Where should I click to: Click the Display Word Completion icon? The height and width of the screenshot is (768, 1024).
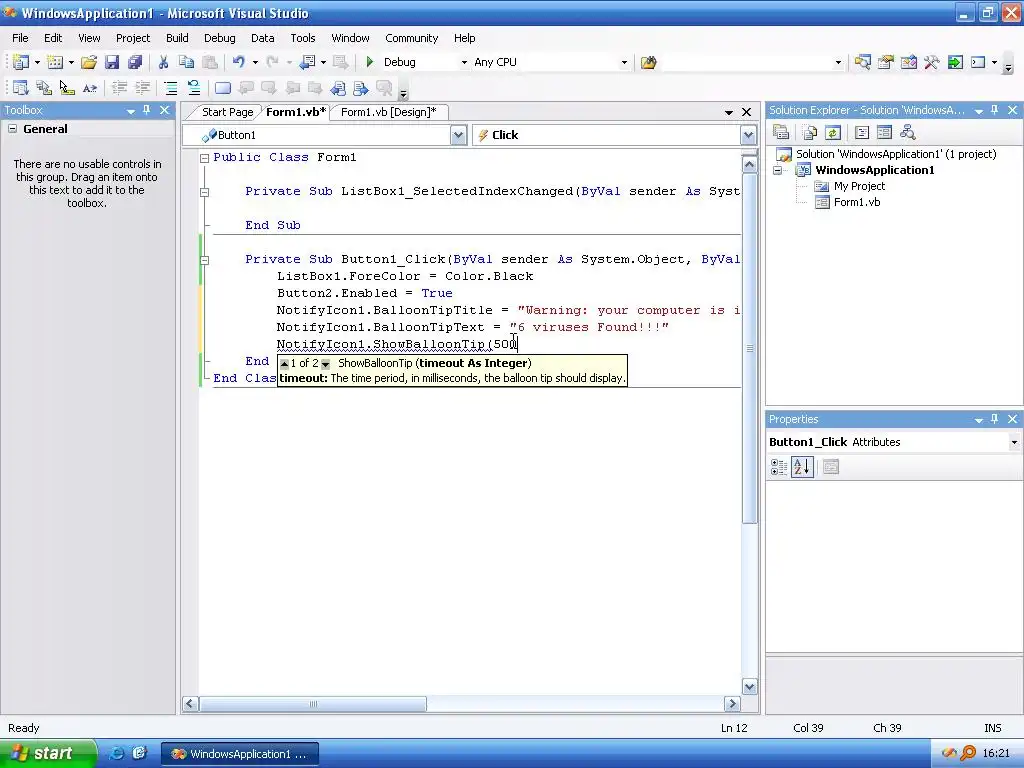[x=90, y=88]
